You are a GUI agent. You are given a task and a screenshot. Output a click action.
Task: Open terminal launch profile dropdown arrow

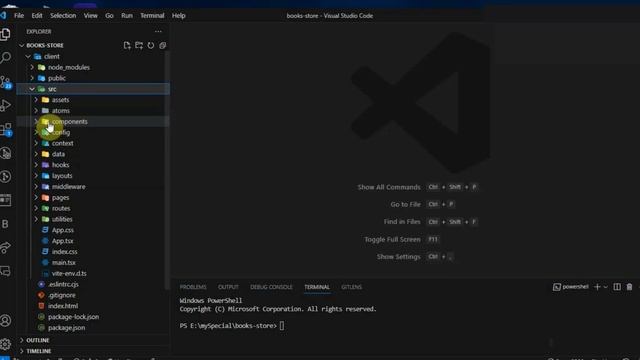tap(606, 287)
